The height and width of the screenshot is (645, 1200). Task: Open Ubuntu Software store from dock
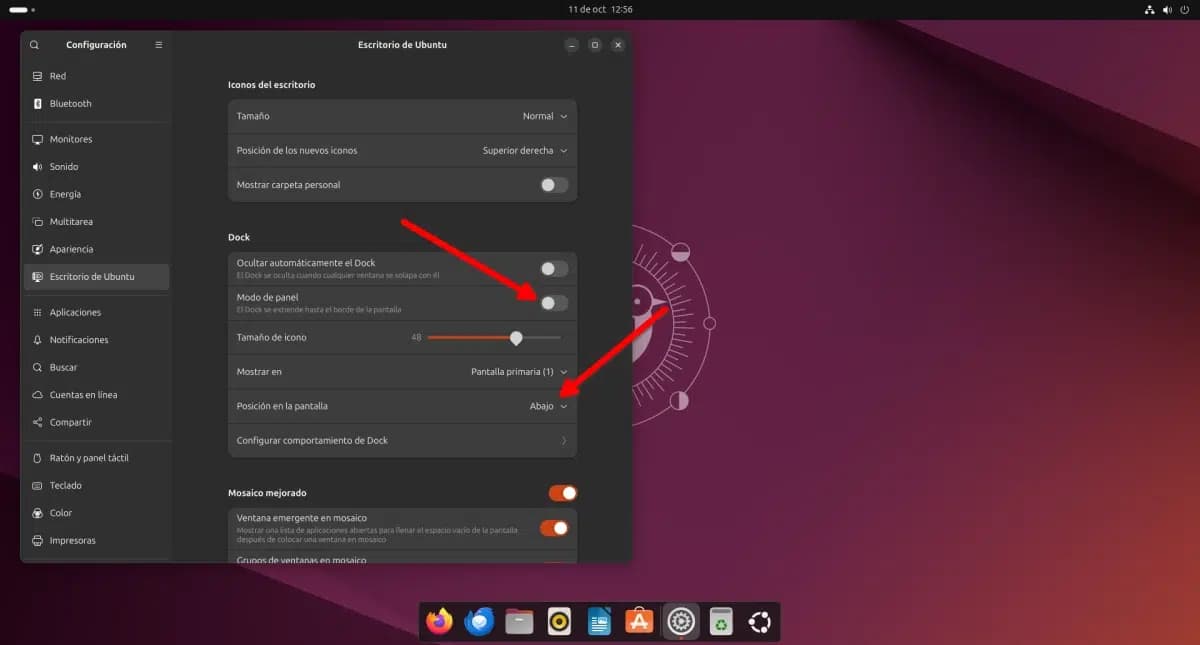click(639, 622)
